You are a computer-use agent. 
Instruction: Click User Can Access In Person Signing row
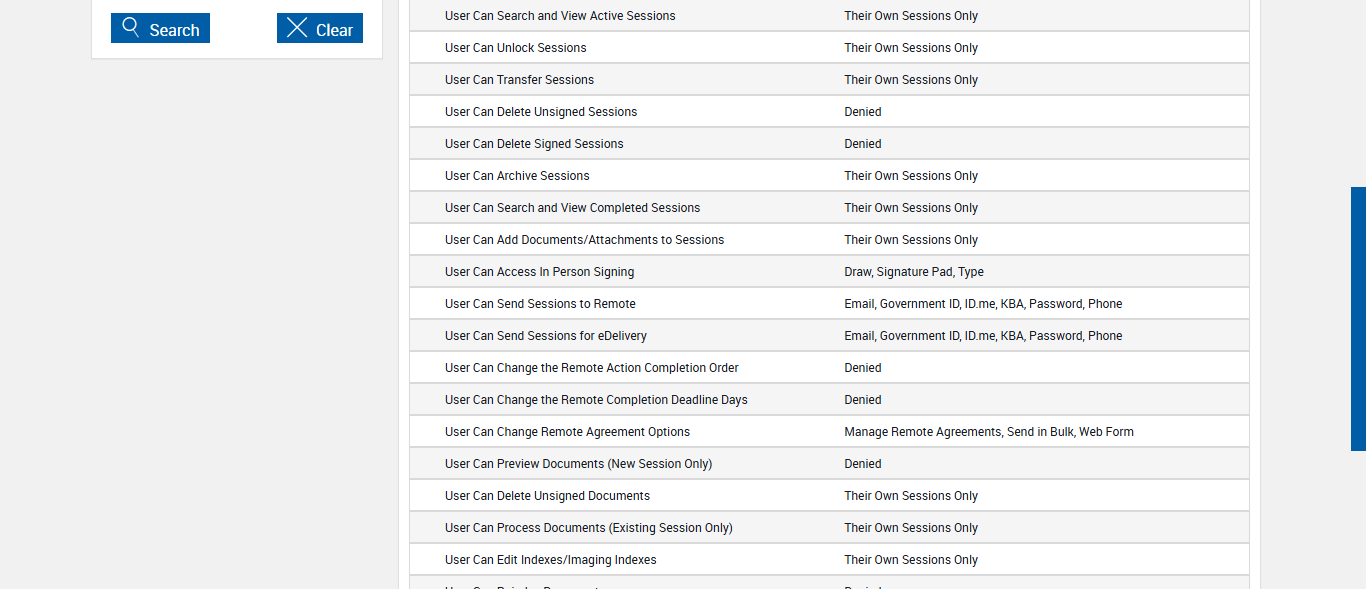click(x=539, y=272)
